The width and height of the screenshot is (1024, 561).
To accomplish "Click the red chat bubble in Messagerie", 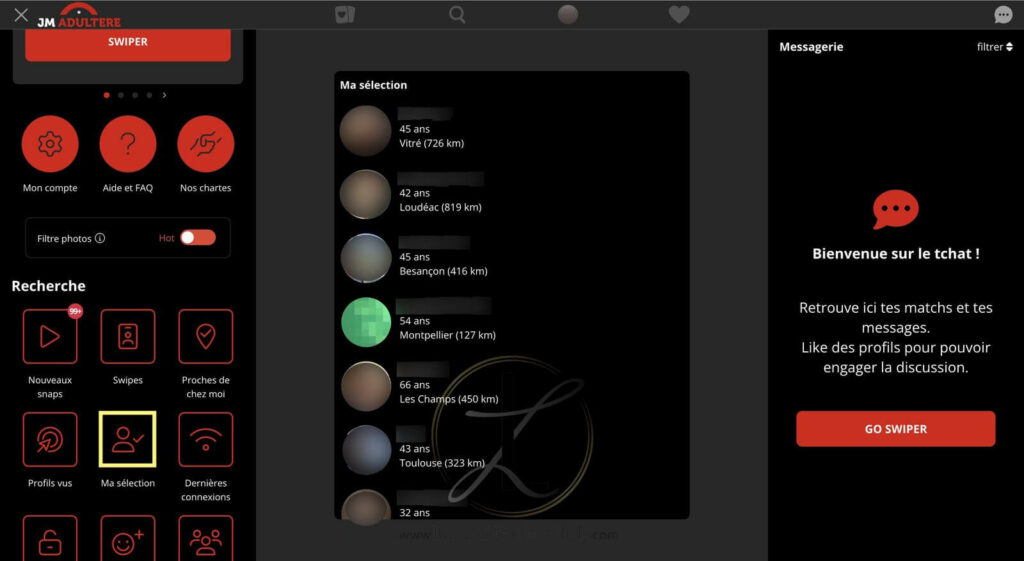I will [x=895, y=210].
